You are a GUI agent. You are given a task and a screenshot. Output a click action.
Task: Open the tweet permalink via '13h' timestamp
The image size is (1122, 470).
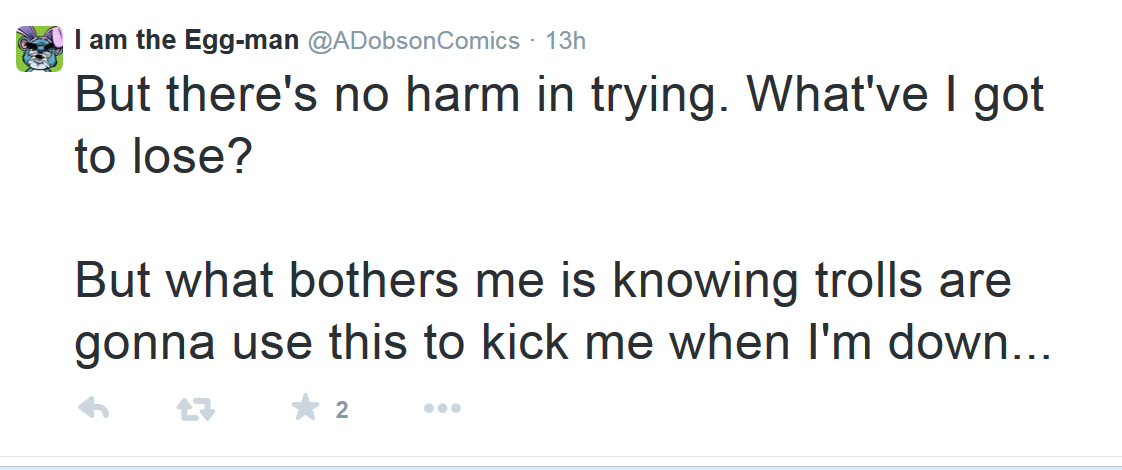coord(565,41)
